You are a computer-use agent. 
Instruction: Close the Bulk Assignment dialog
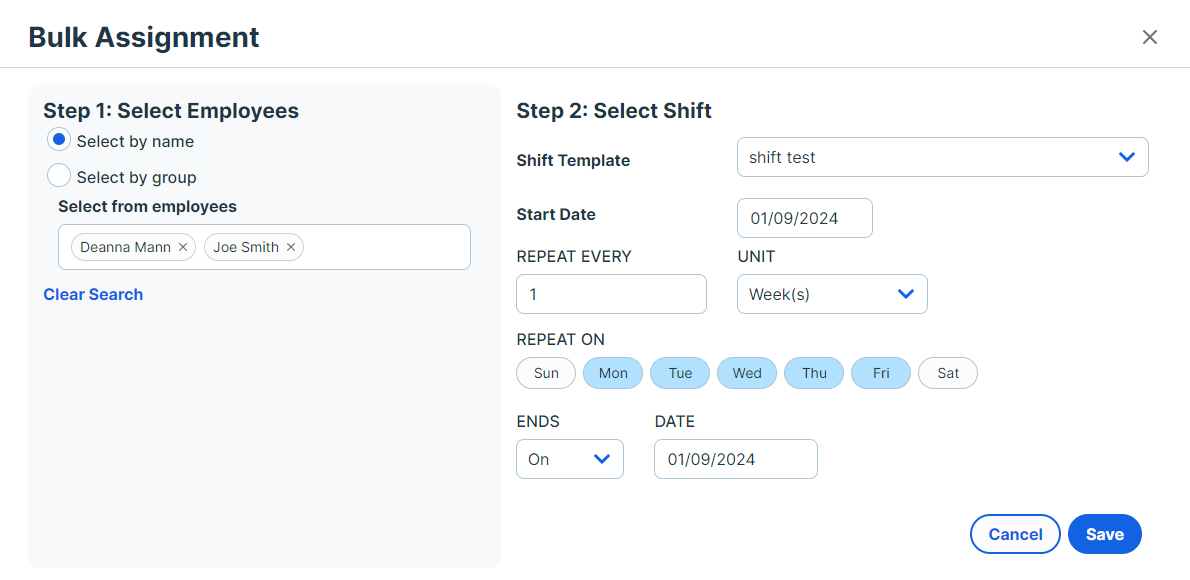1150,37
